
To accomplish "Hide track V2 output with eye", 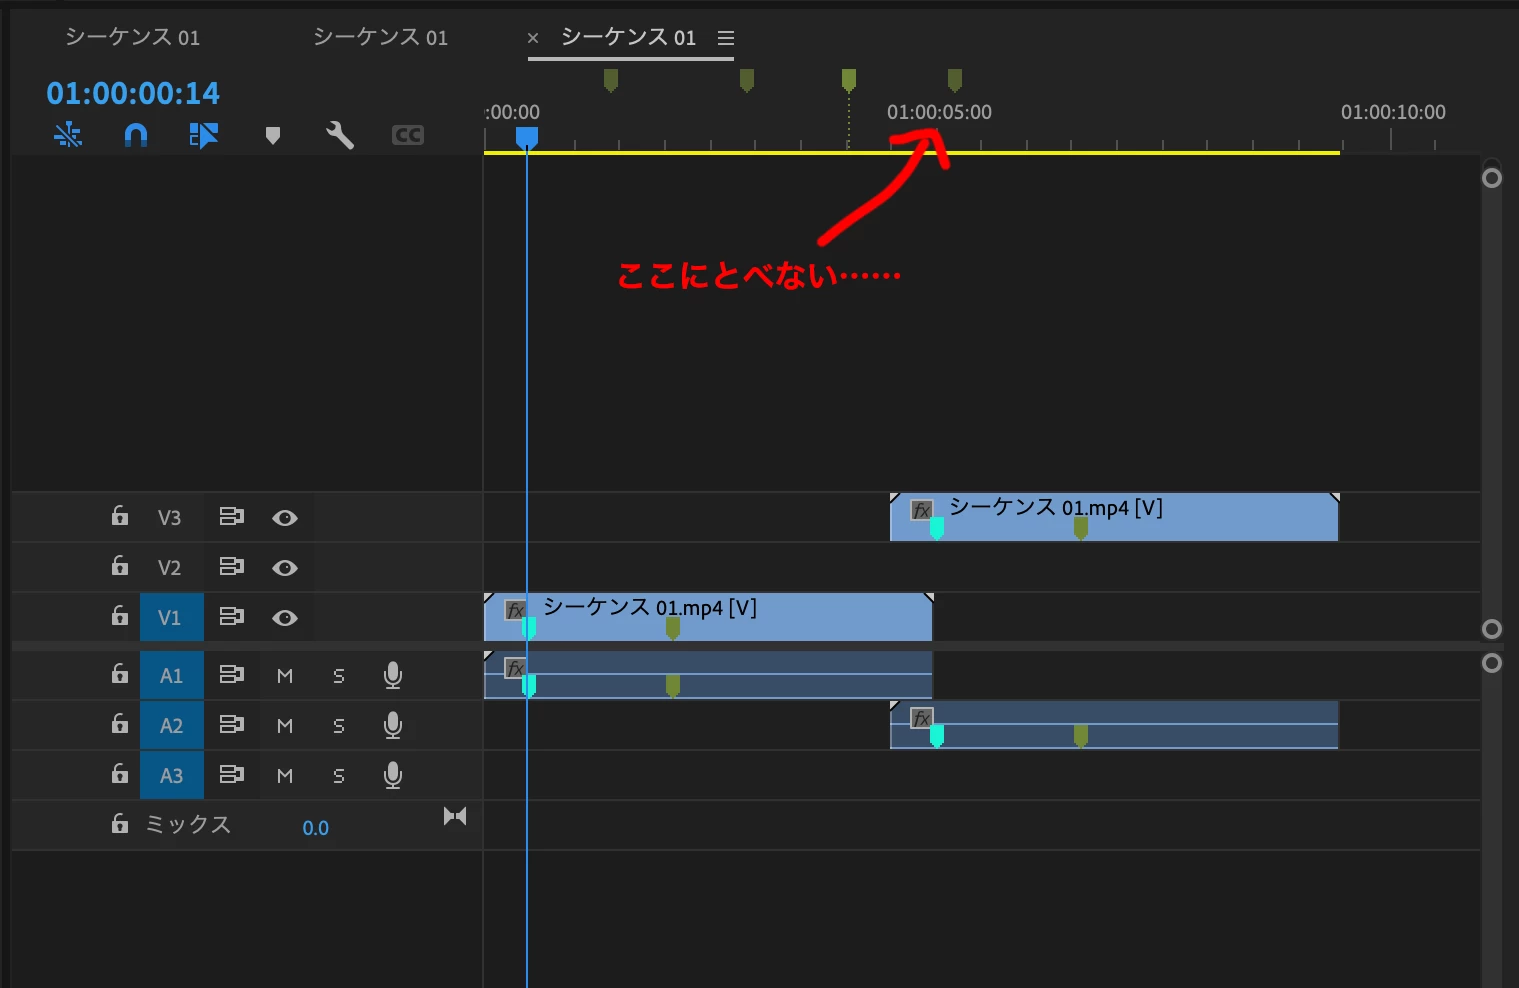I will [285, 568].
